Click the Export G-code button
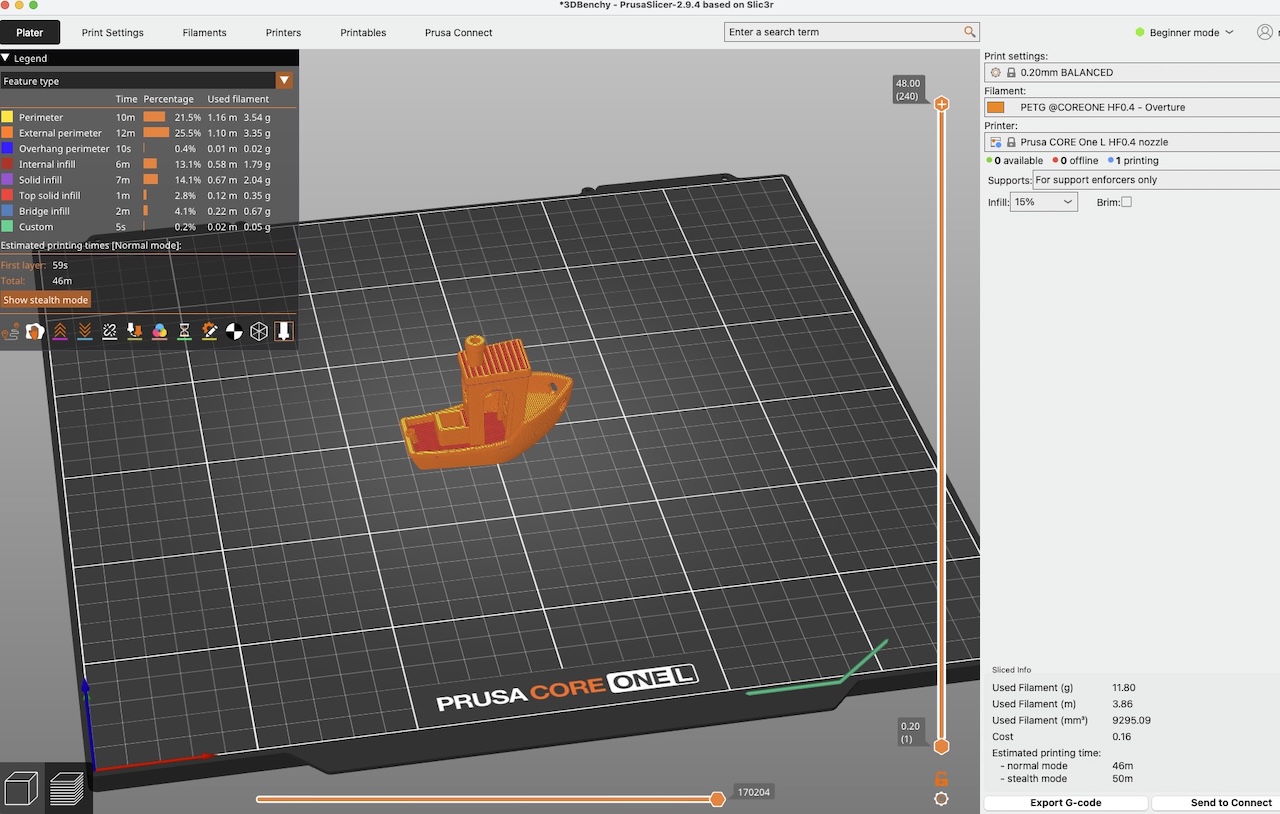 click(1065, 803)
